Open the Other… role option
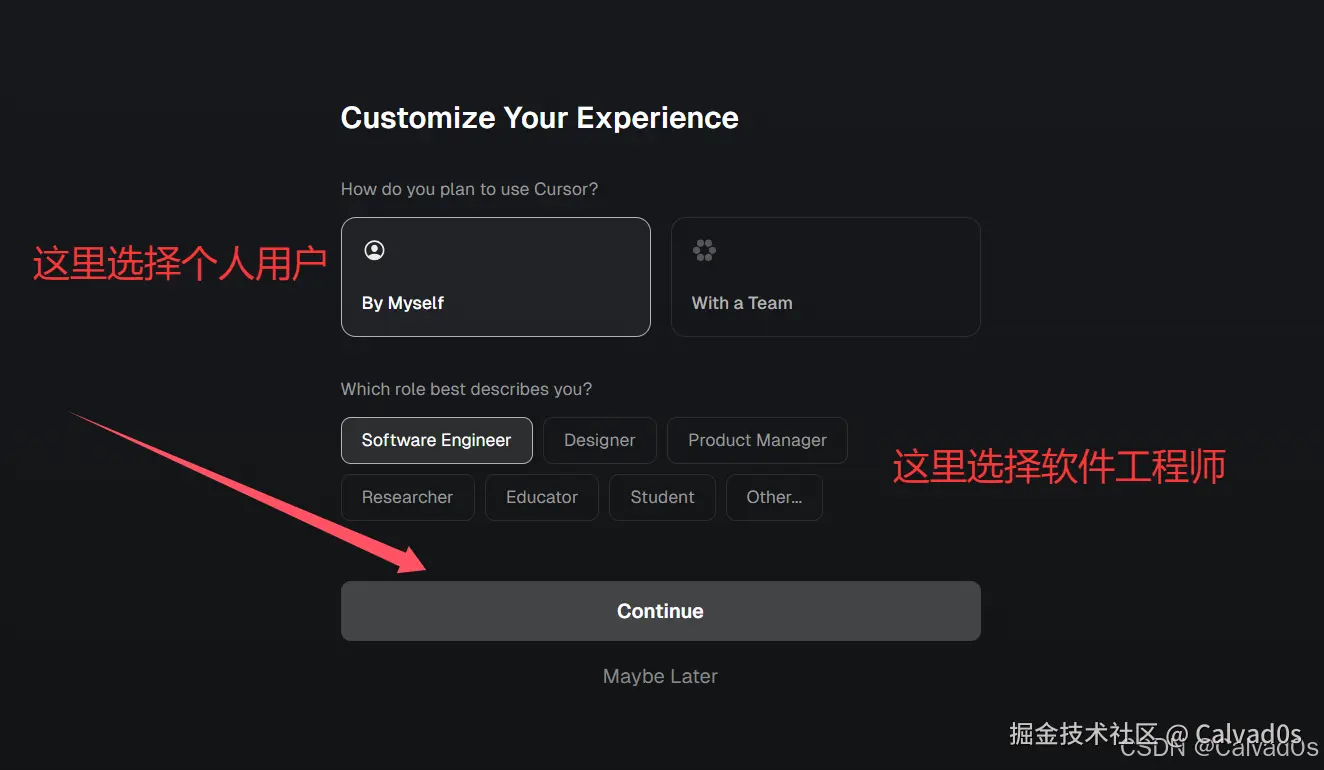 click(774, 497)
